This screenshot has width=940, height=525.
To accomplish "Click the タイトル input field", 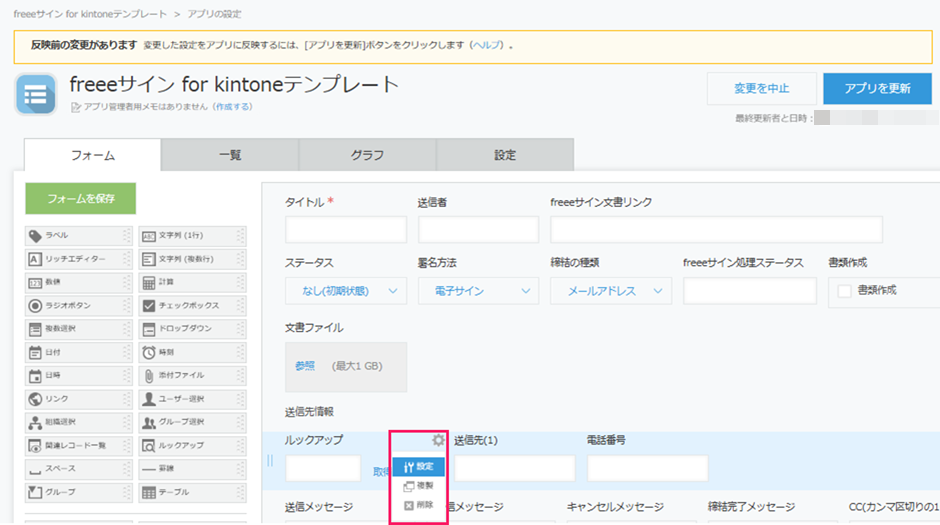I will (346, 230).
